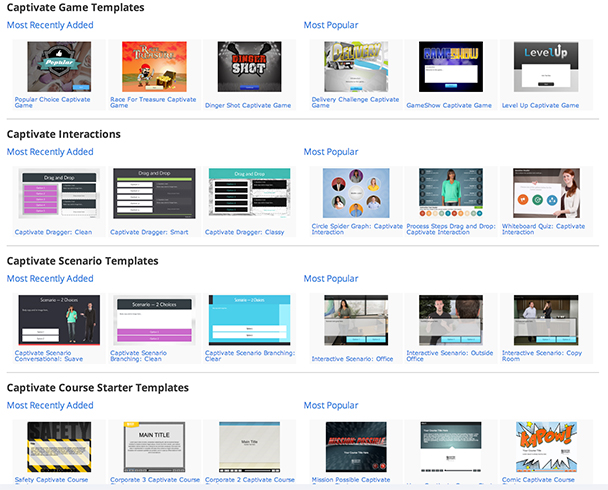Viewport: 608px width, 490px height.
Task: Click the Comic Captivate Course thumbnail
Action: 546,447
